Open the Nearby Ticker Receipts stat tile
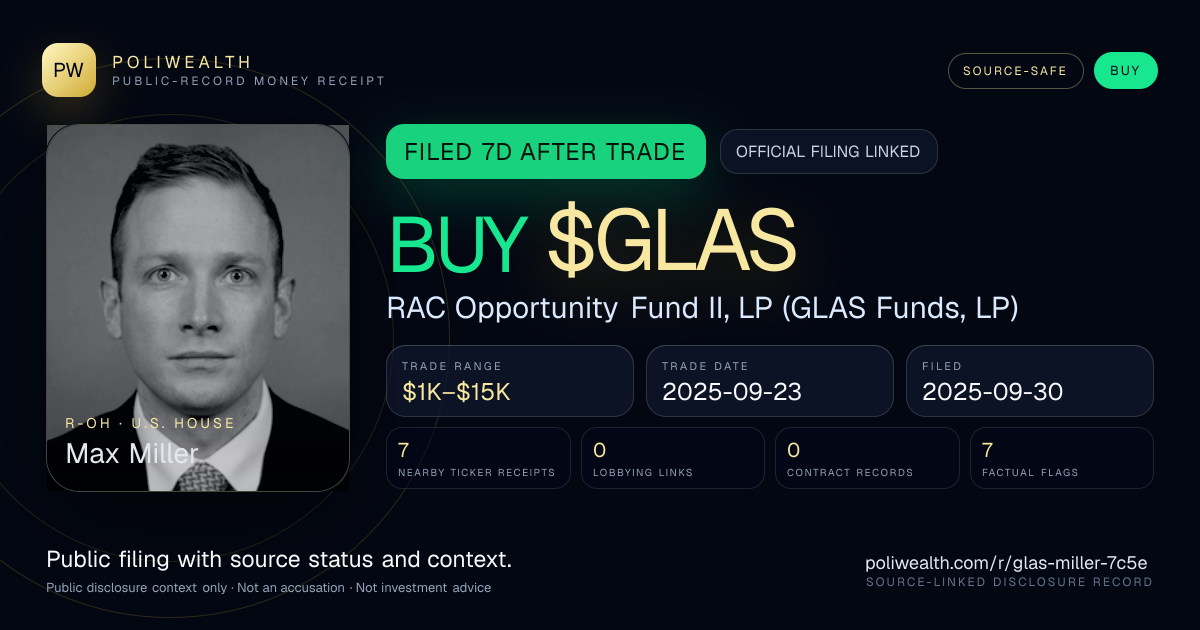 (479, 458)
